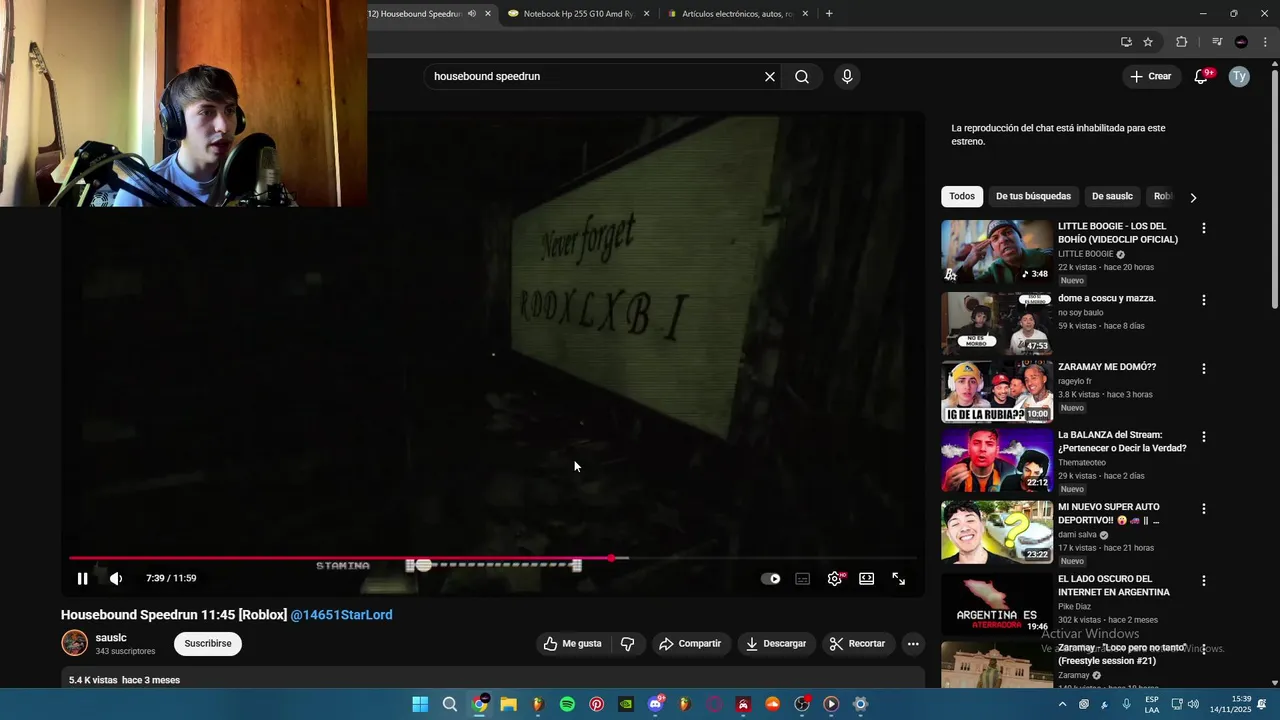
Task: Open a new browser tab
Action: [829, 13]
